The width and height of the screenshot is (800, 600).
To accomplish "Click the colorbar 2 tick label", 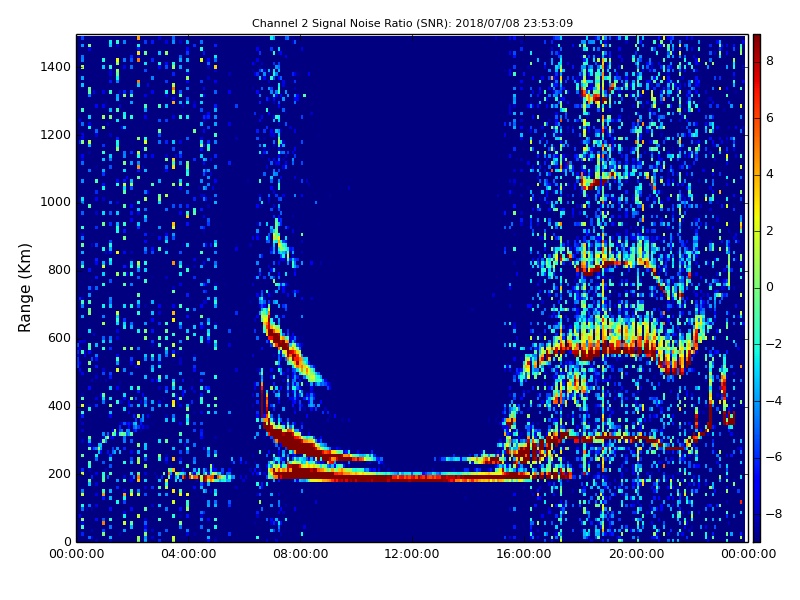I will click(x=770, y=231).
